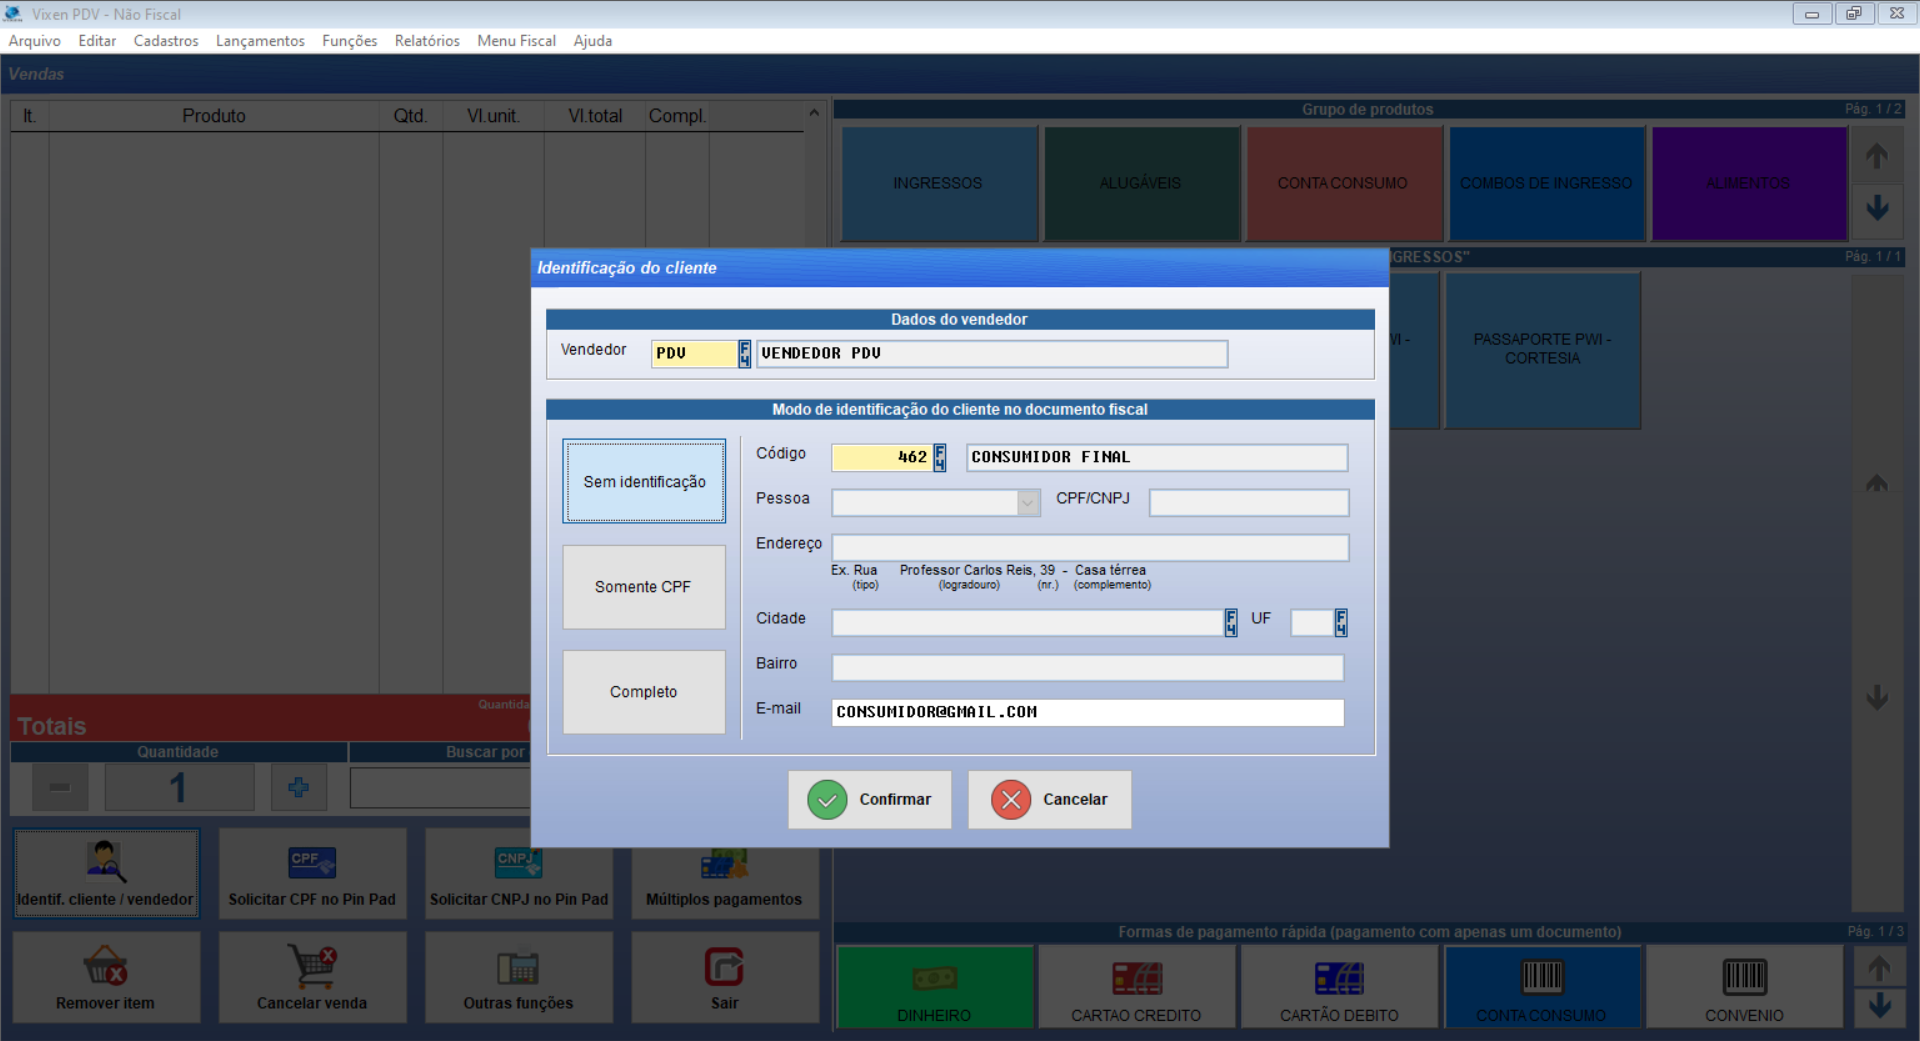Open the Pessoa dropdown
The width and height of the screenshot is (1920, 1041).
pos(1027,503)
